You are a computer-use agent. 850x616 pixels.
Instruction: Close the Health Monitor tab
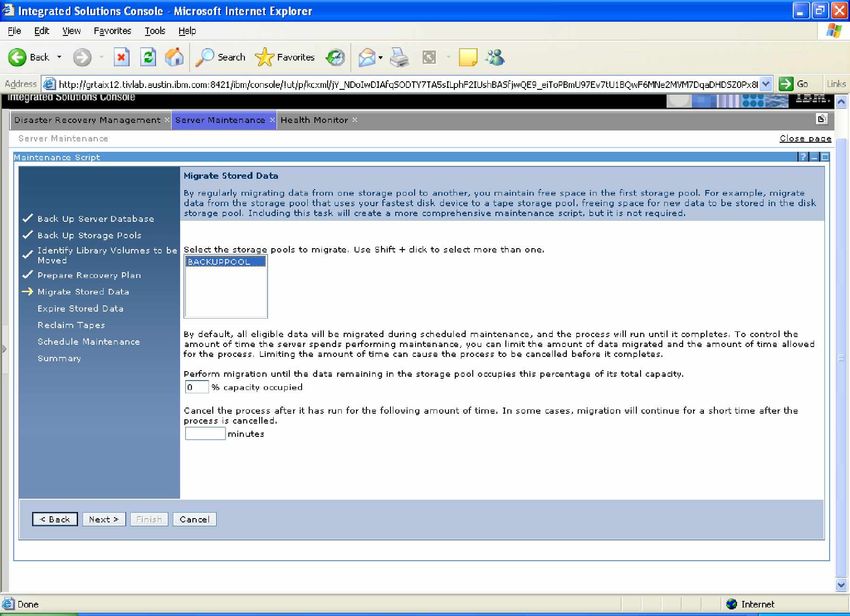(355, 120)
